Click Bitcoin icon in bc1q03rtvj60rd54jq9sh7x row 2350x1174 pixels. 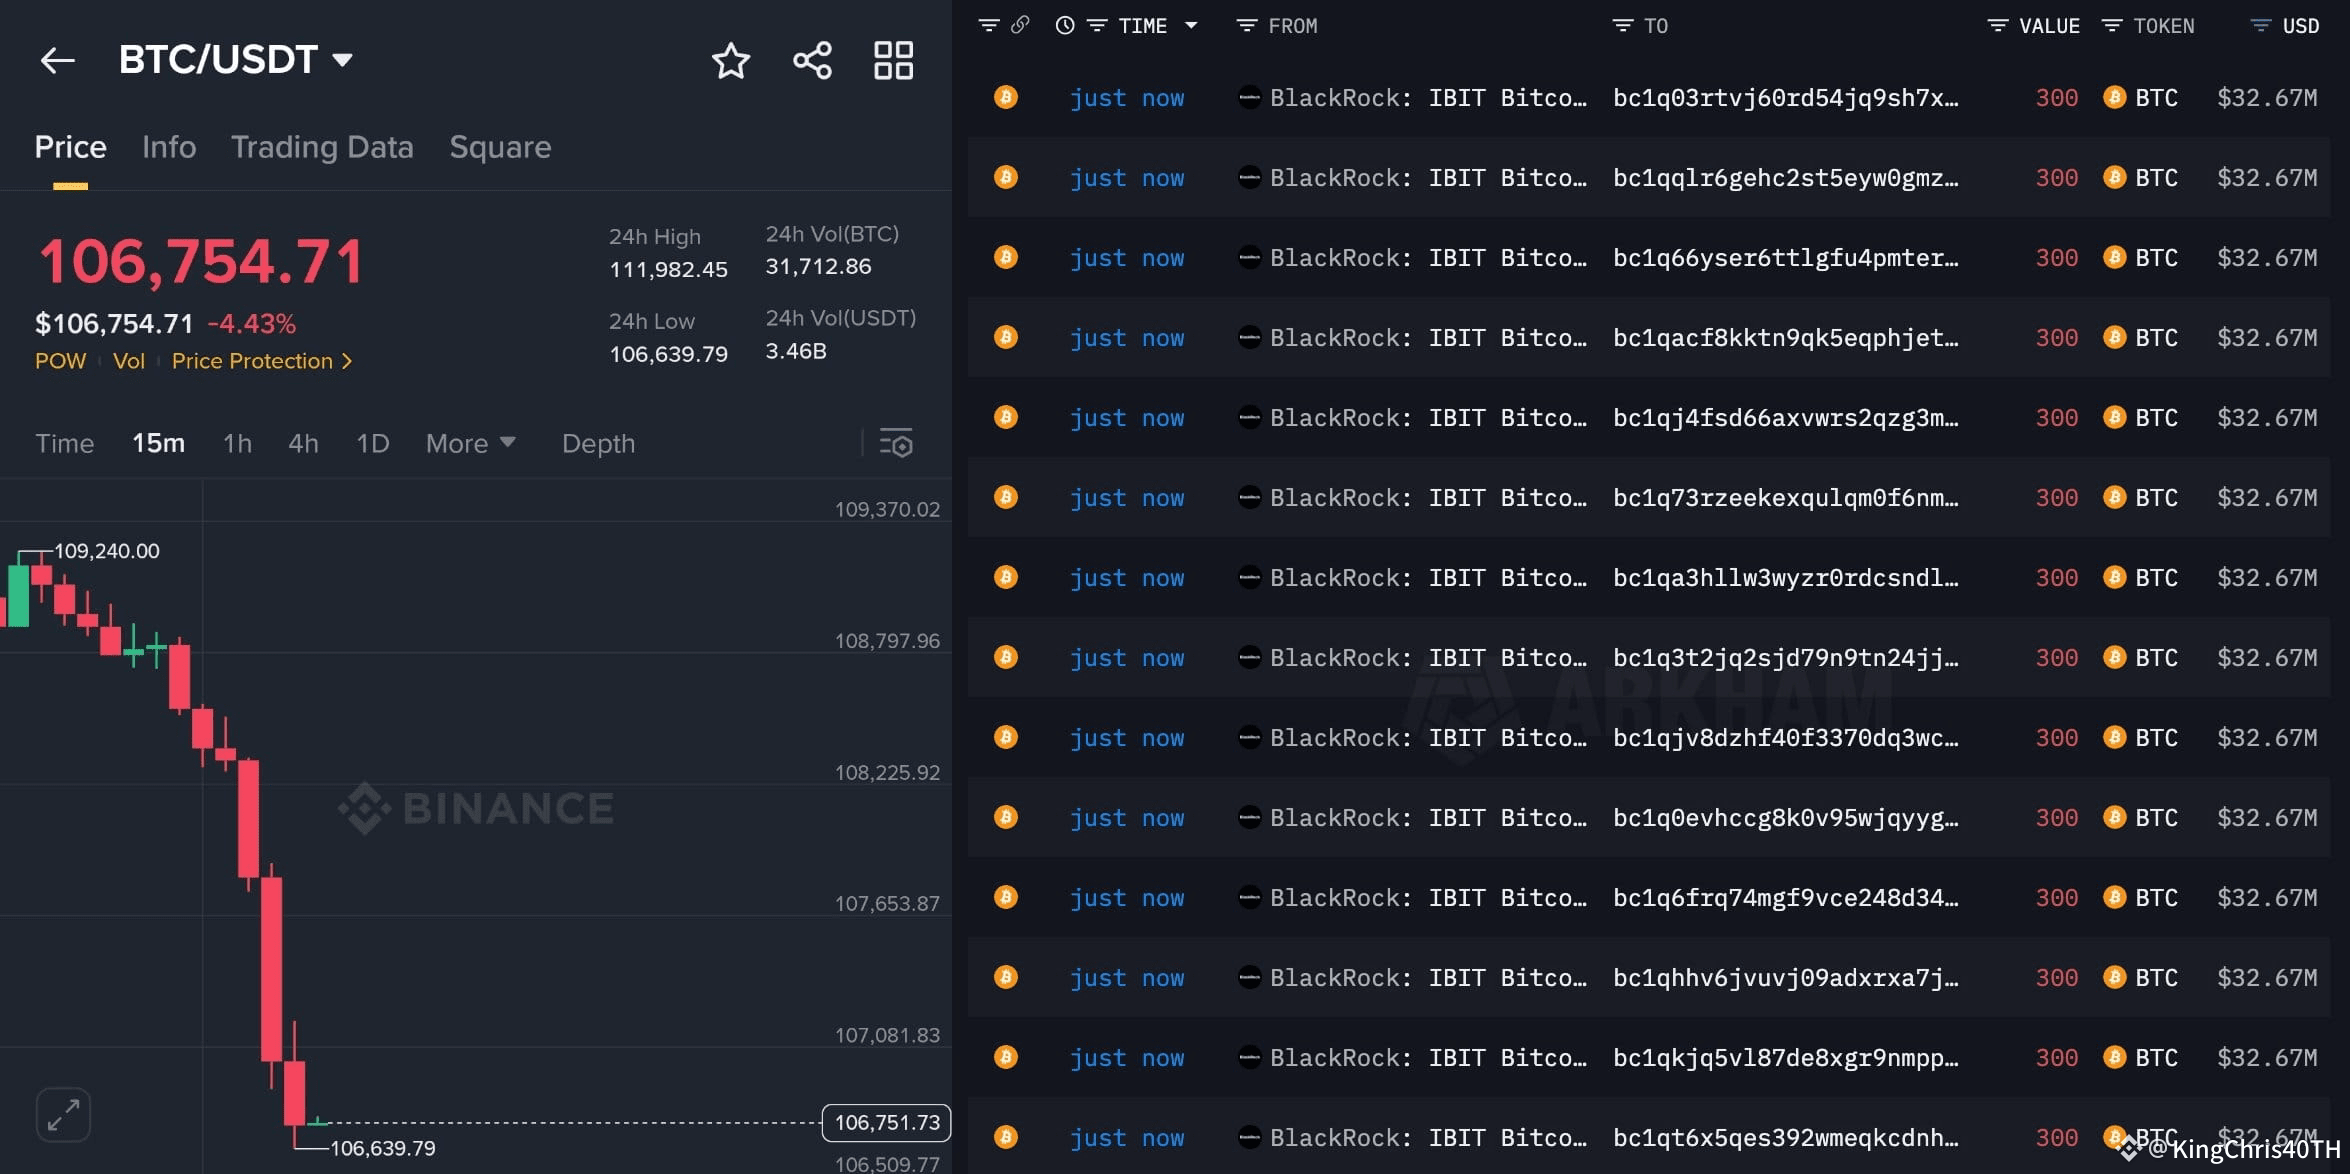(1006, 97)
